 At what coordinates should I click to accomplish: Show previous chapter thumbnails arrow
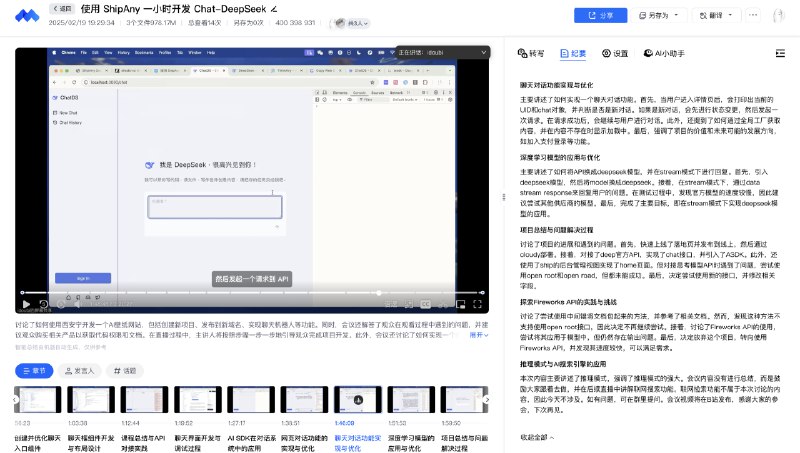(16, 399)
